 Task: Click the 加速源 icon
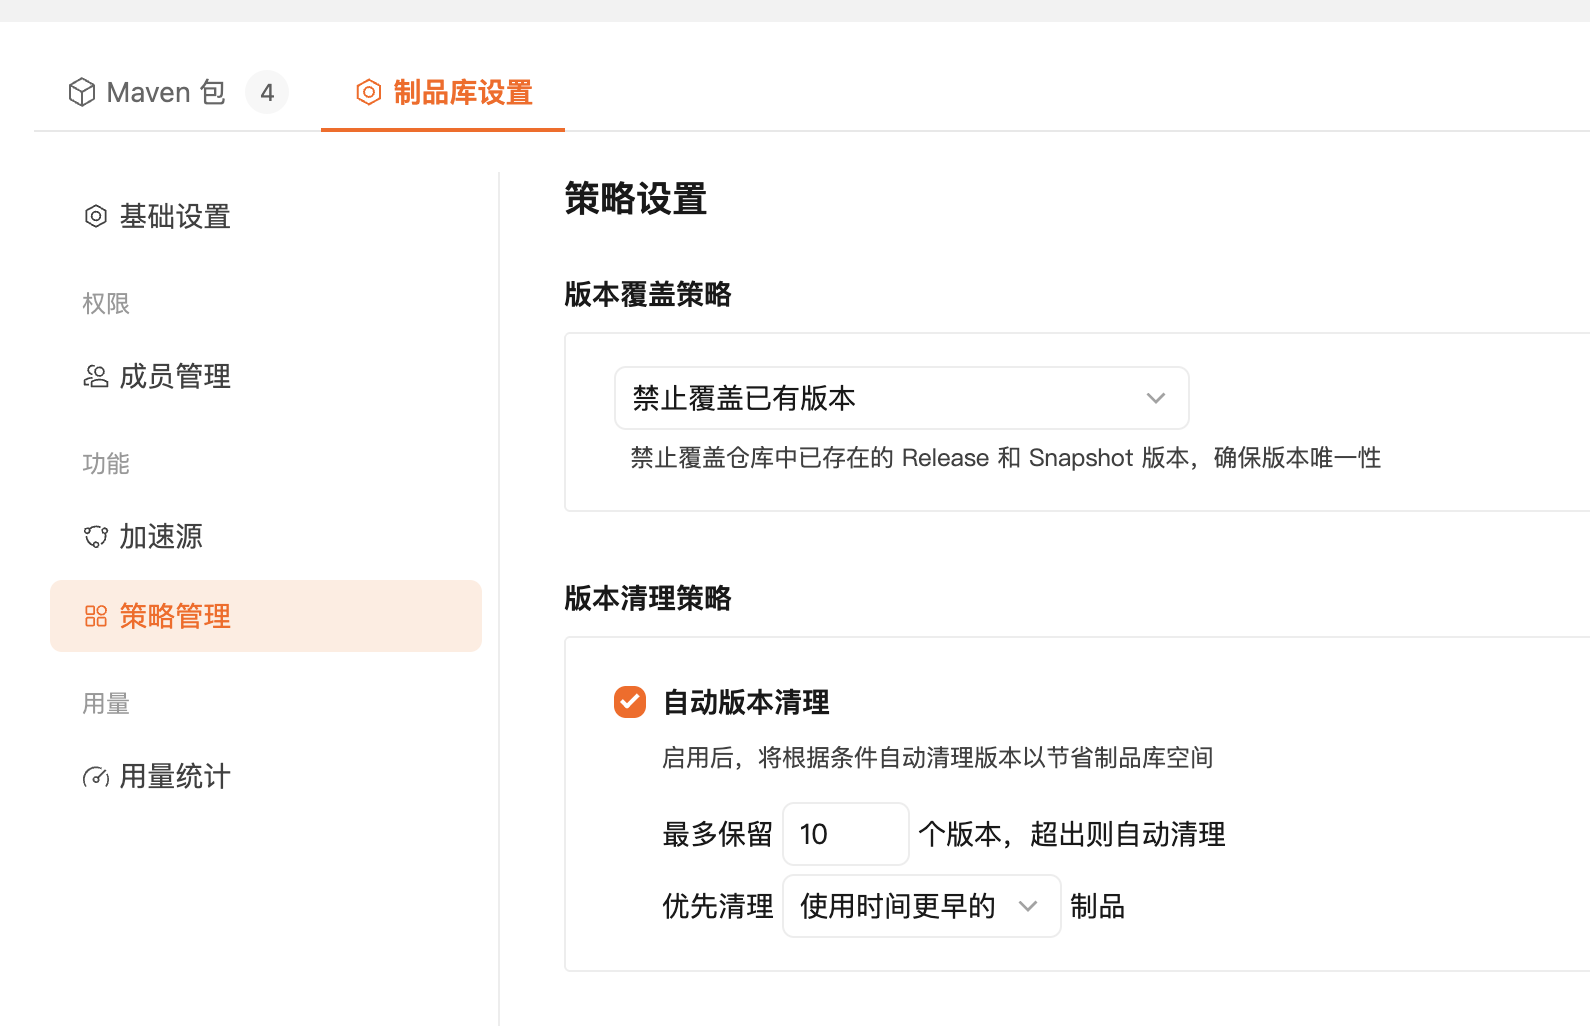(x=96, y=536)
